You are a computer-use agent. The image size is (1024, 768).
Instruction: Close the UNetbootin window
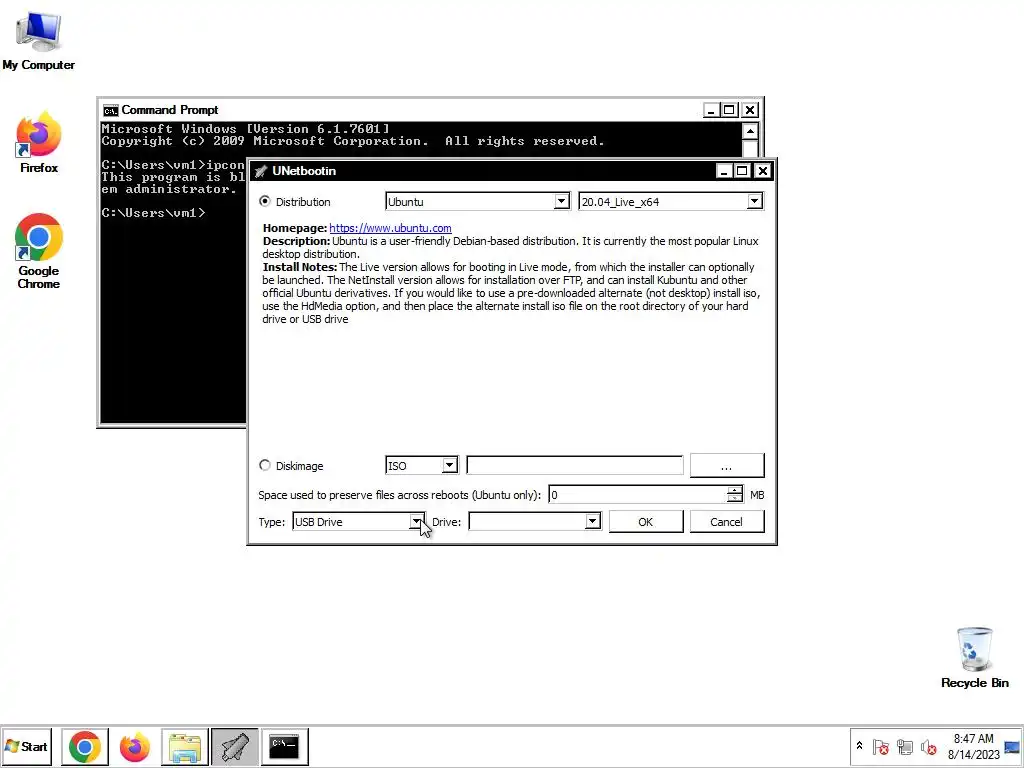762,171
